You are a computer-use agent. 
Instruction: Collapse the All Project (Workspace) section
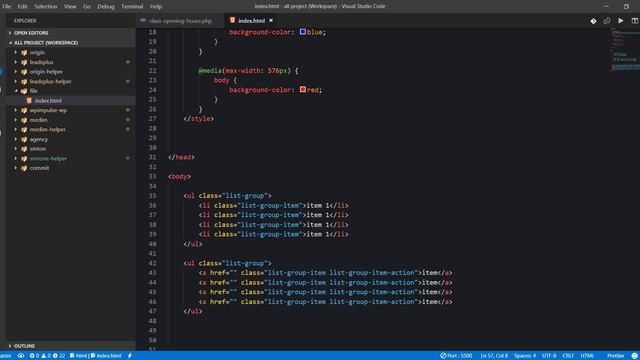coord(46,42)
